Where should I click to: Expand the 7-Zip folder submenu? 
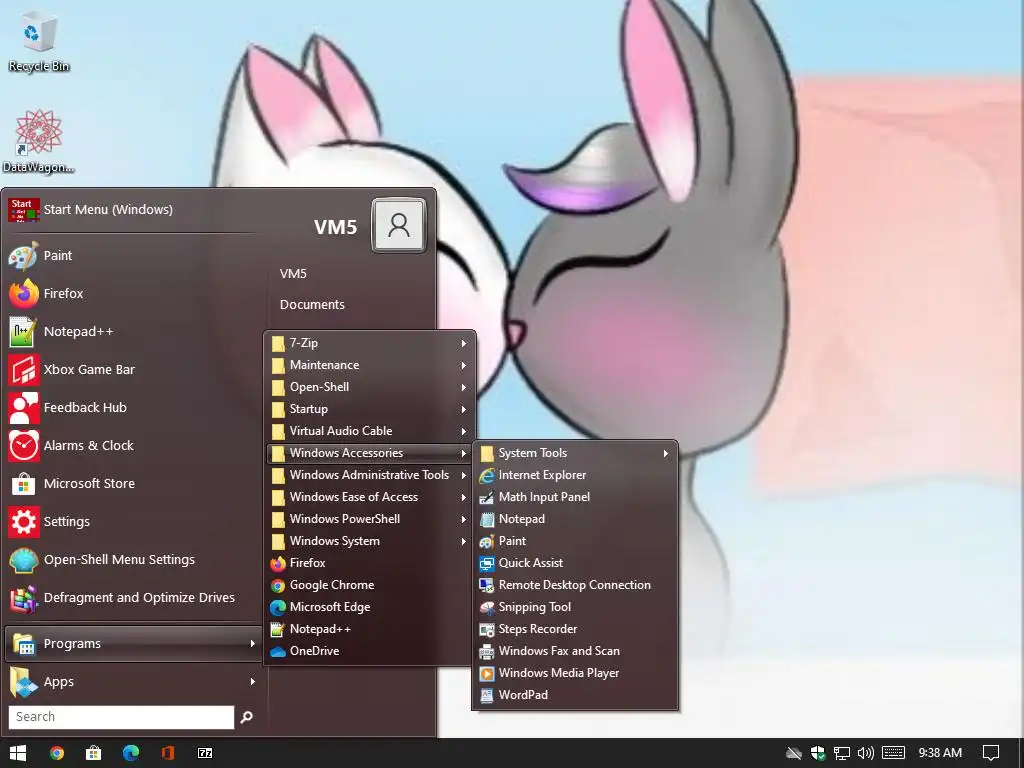point(369,343)
